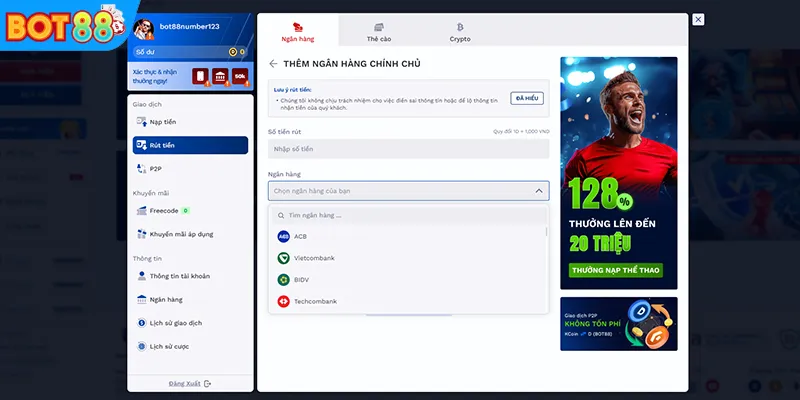Click the coin icon beside Số dư balance
The height and width of the screenshot is (400, 800).
232,51
